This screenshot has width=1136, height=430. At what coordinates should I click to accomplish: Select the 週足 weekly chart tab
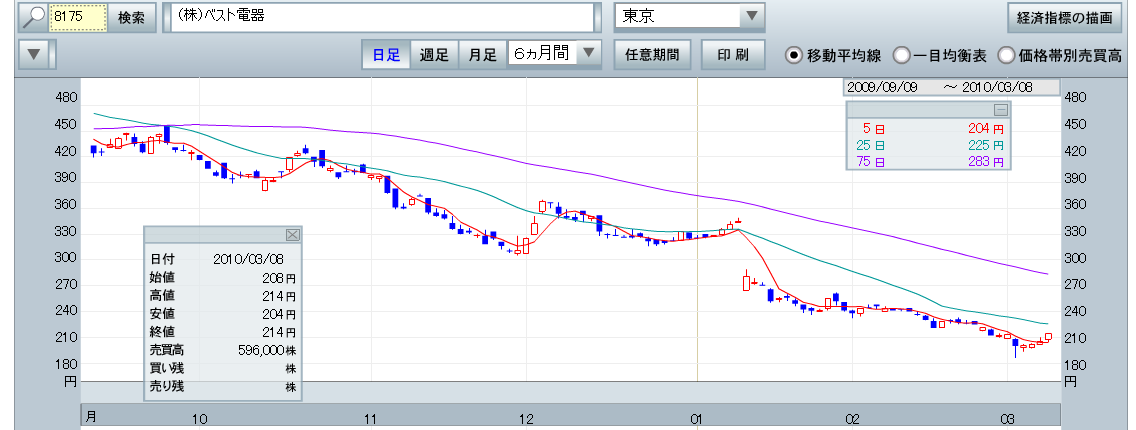[x=434, y=55]
